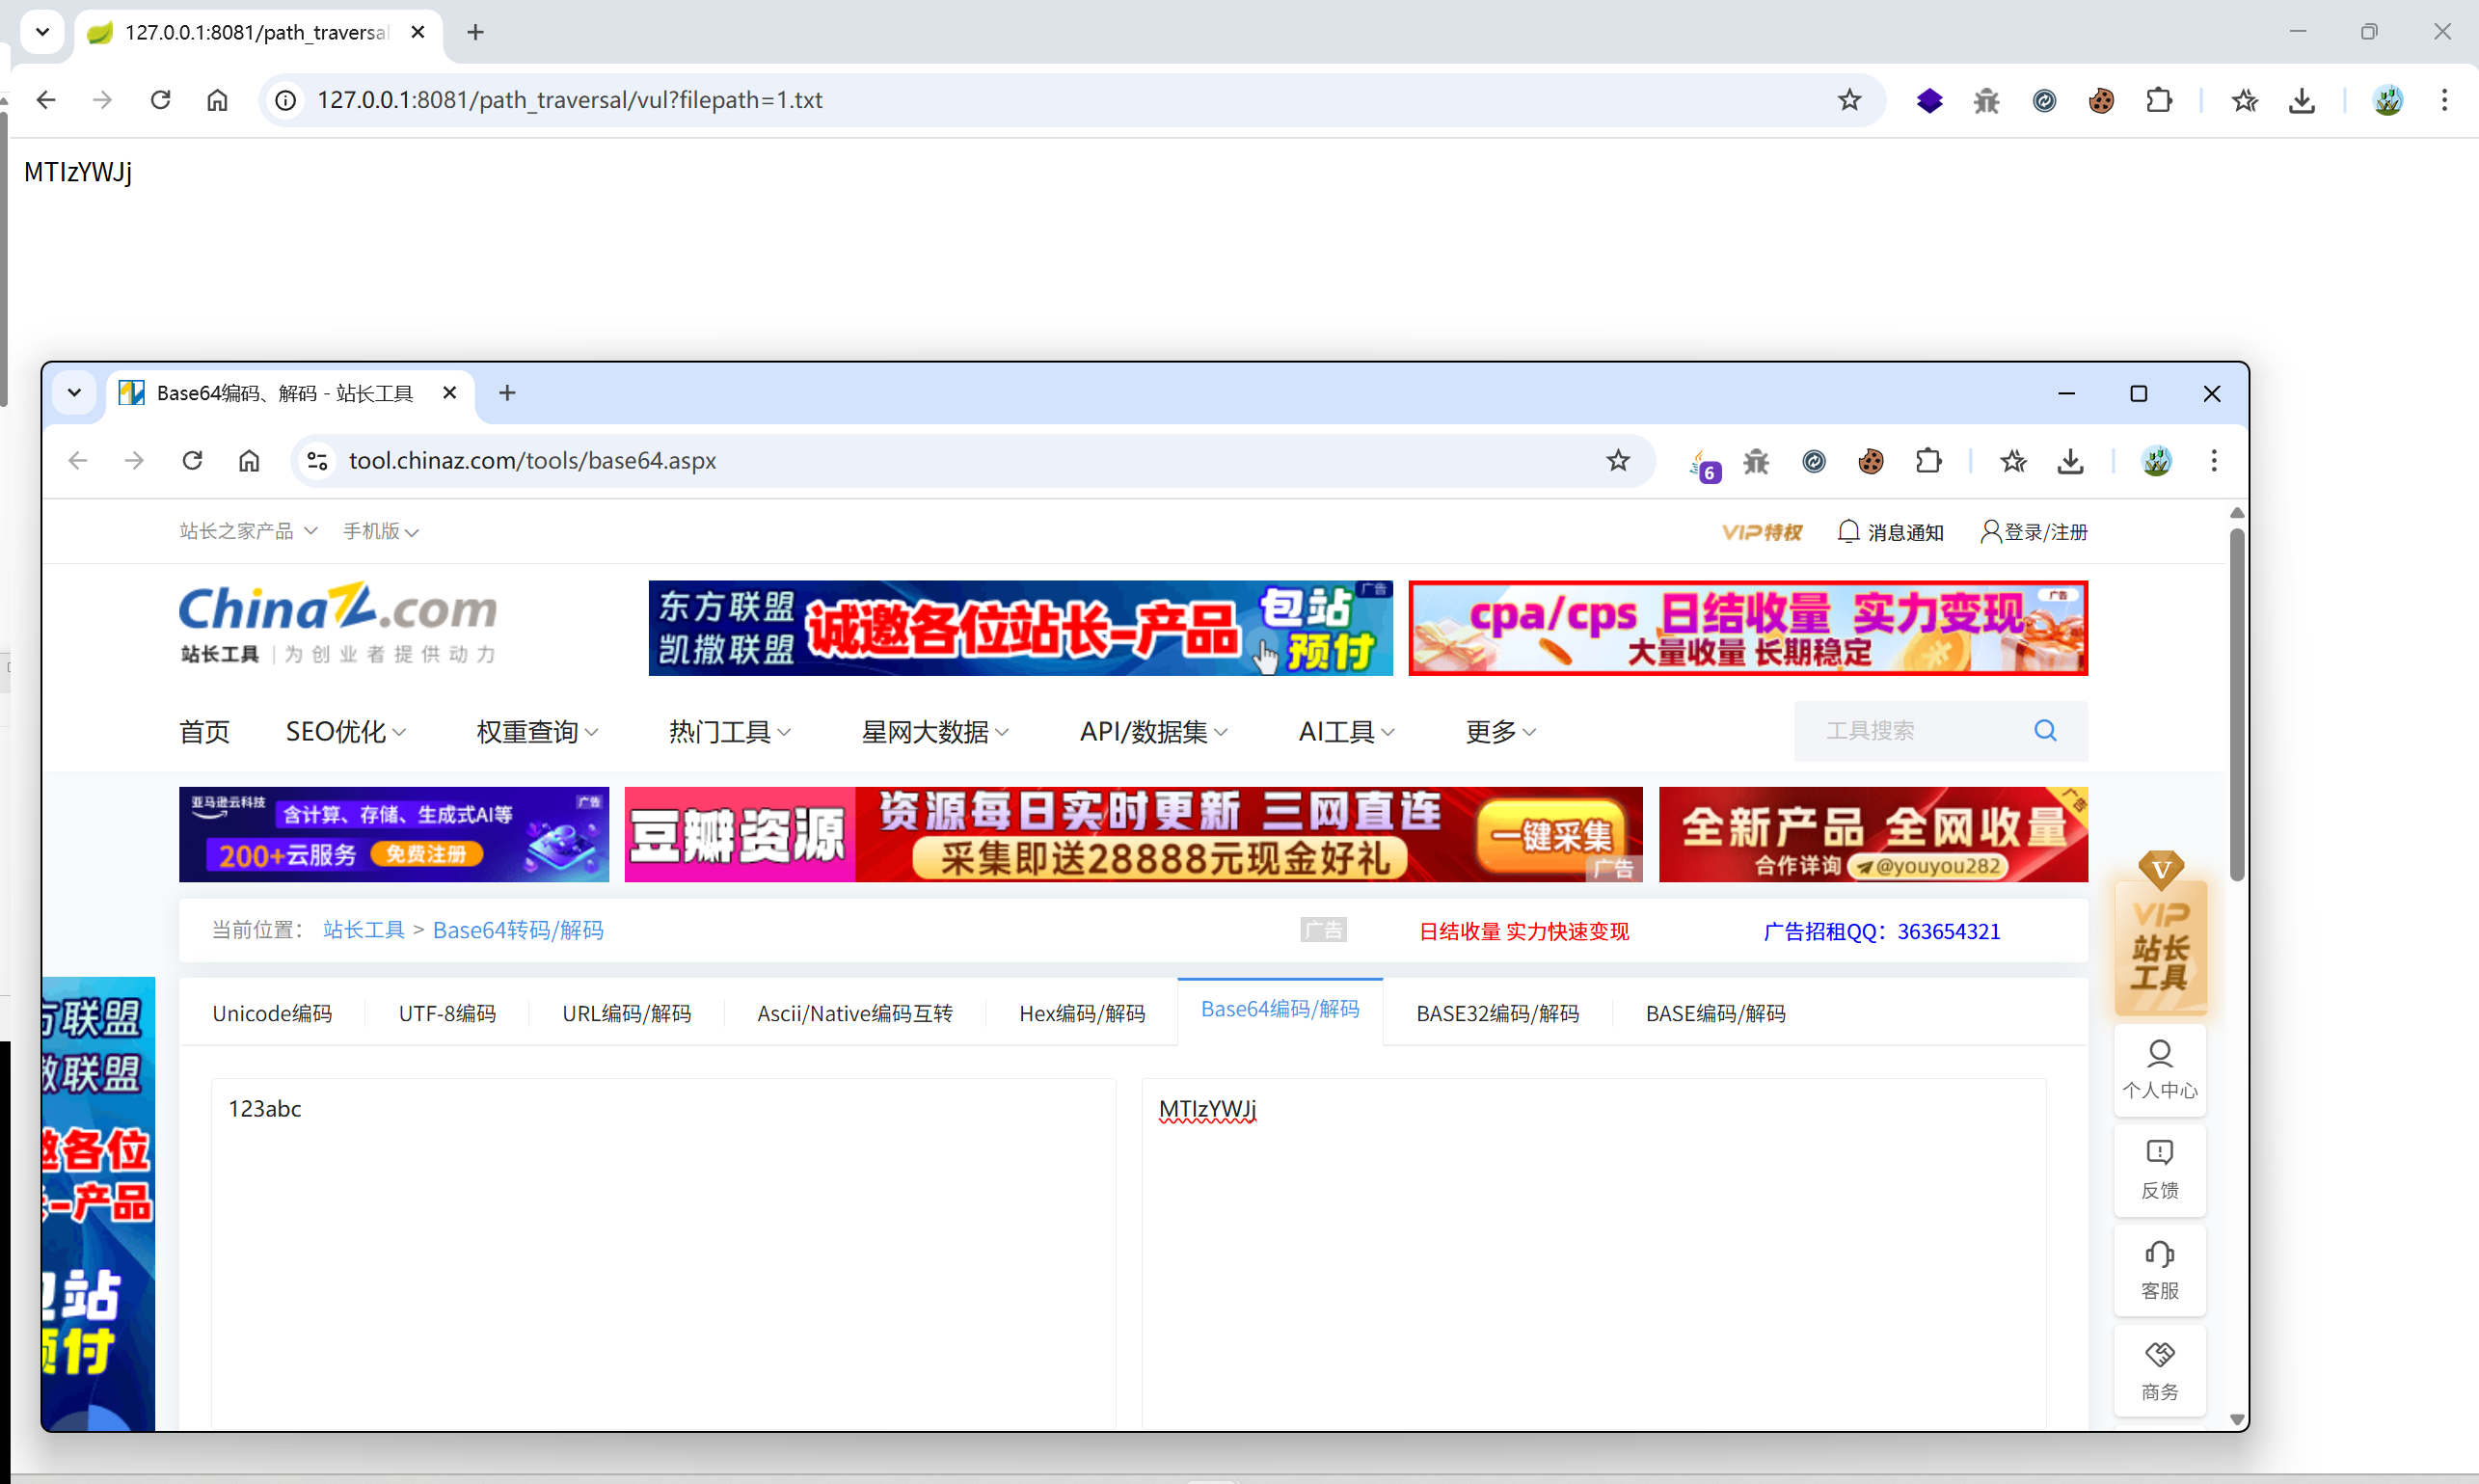Click the search magnifier icon in 工具搜索
This screenshot has width=2479, height=1484.
[x=2044, y=731]
